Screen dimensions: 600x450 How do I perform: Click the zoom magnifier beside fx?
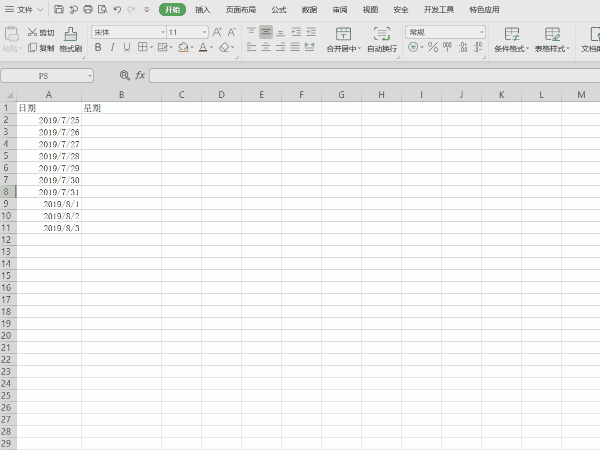(x=124, y=75)
